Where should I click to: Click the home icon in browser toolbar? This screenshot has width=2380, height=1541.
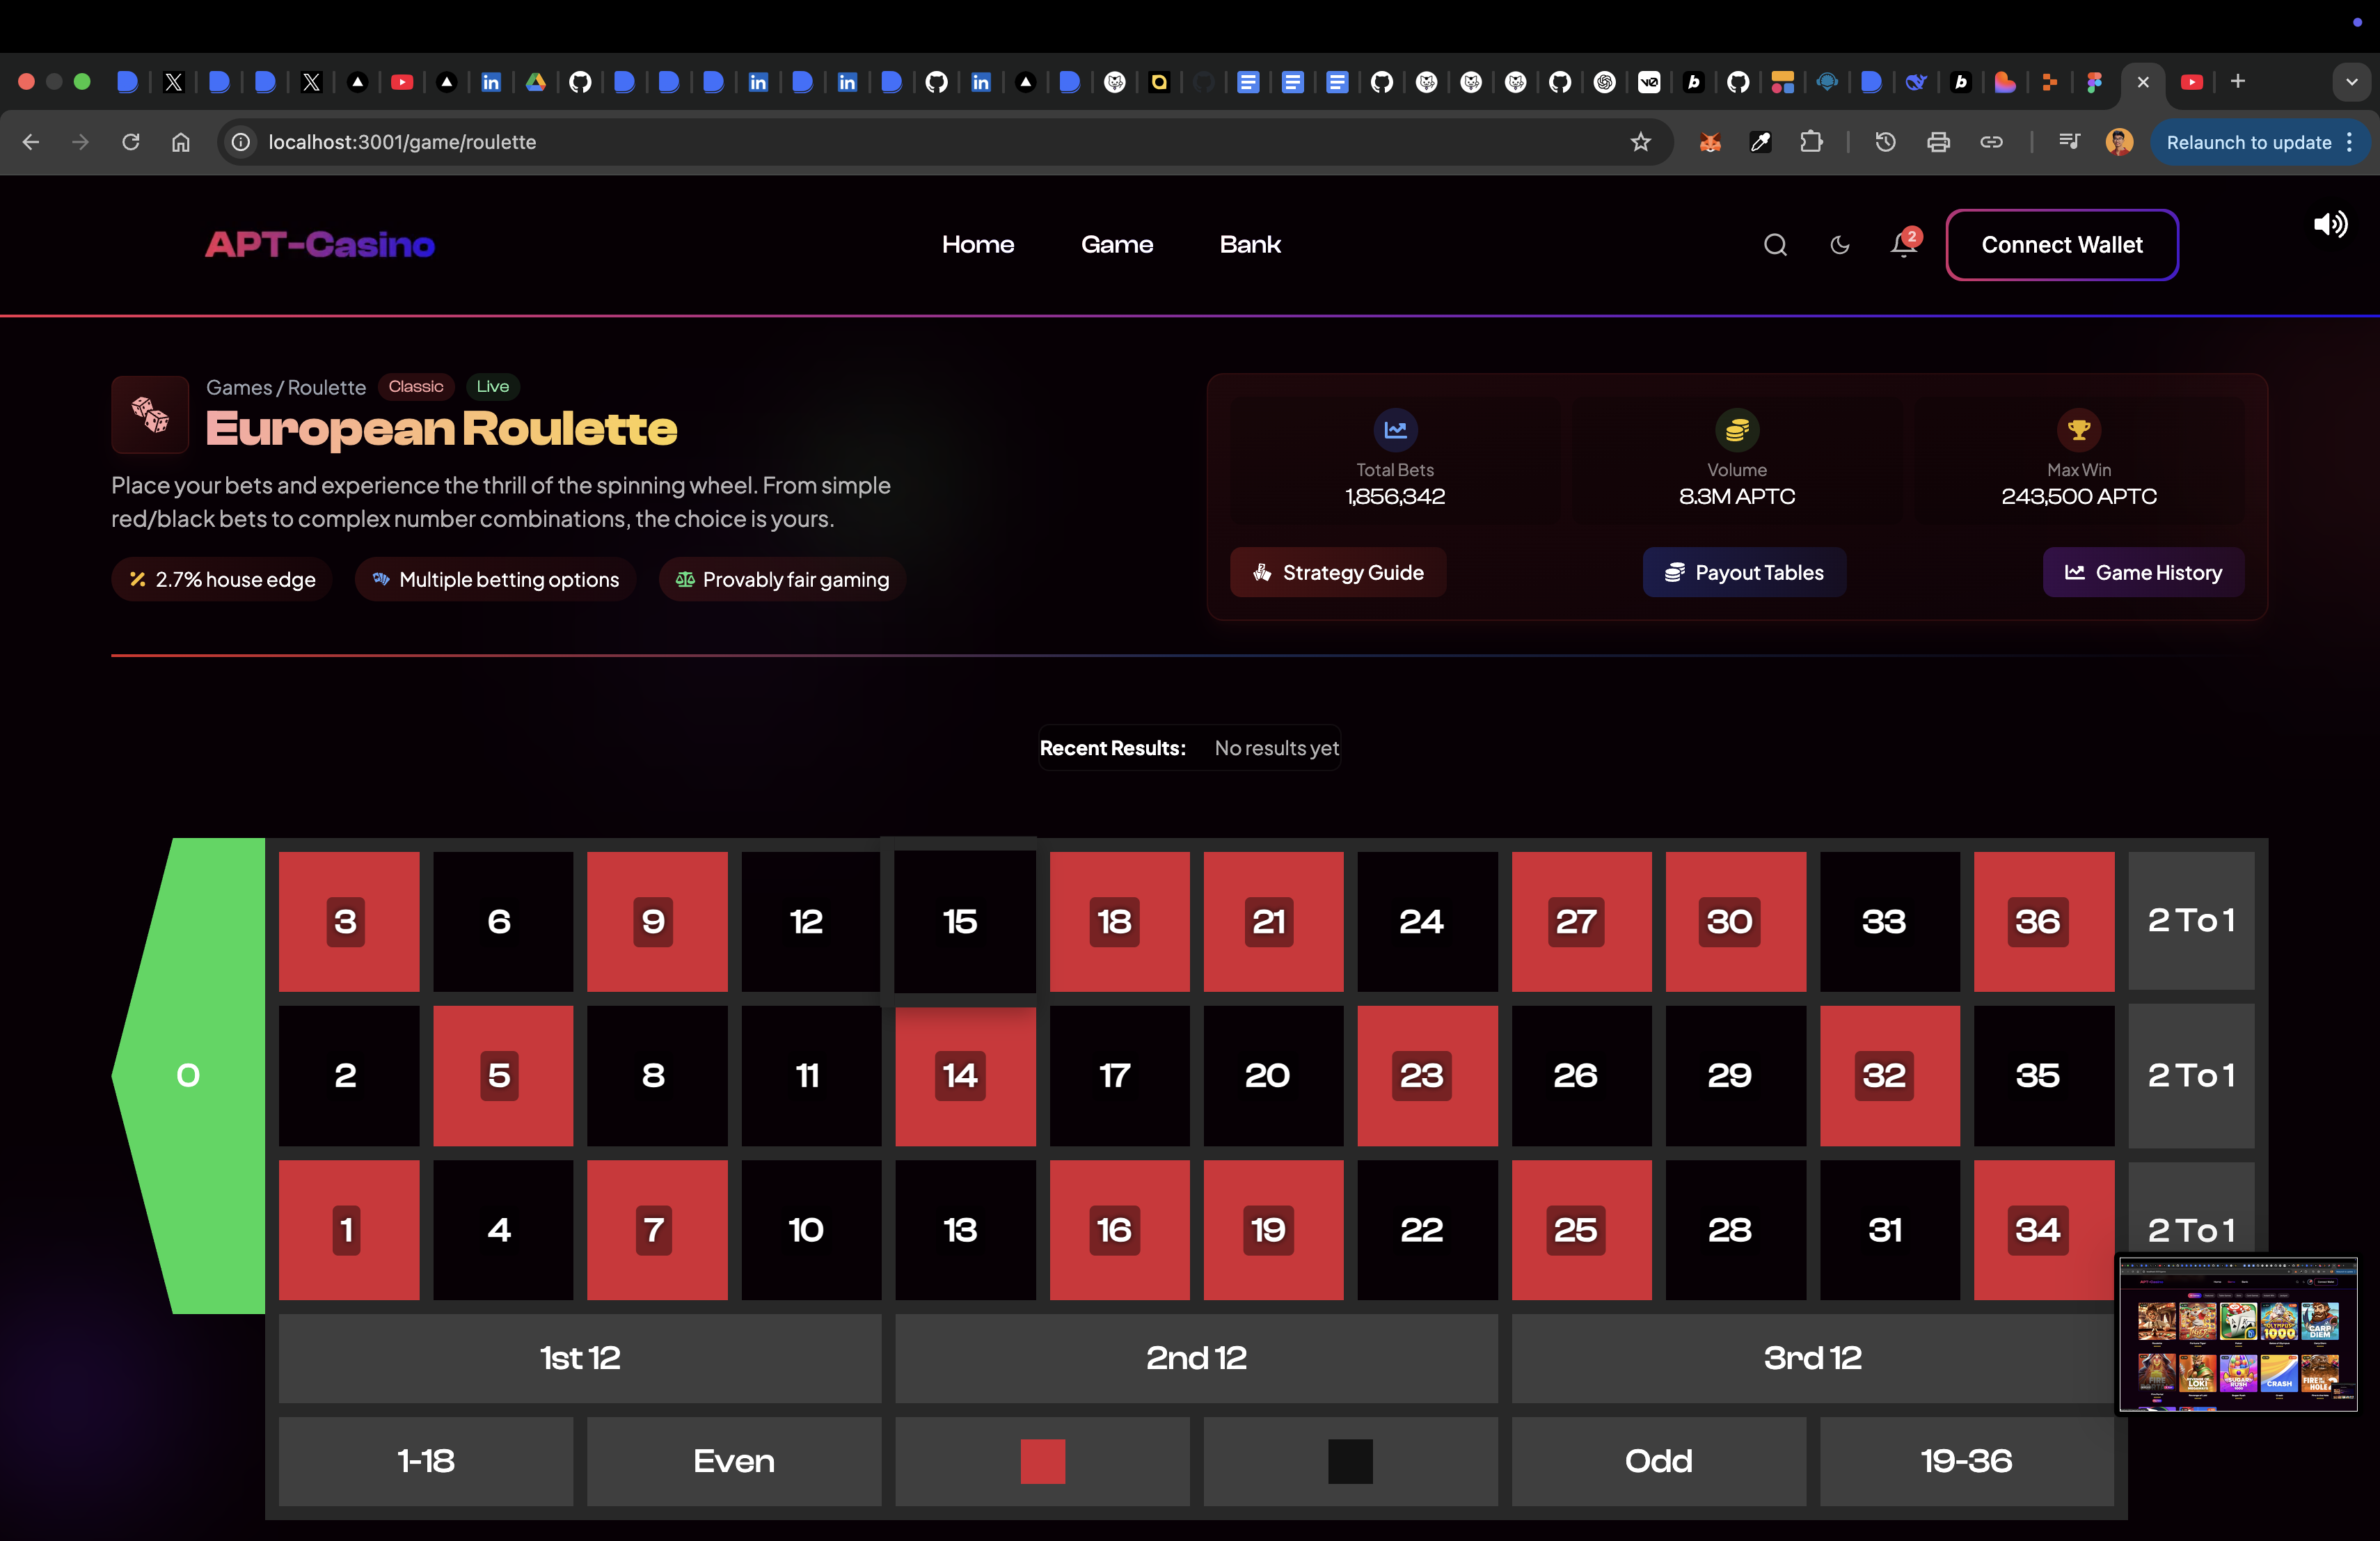click(x=180, y=142)
